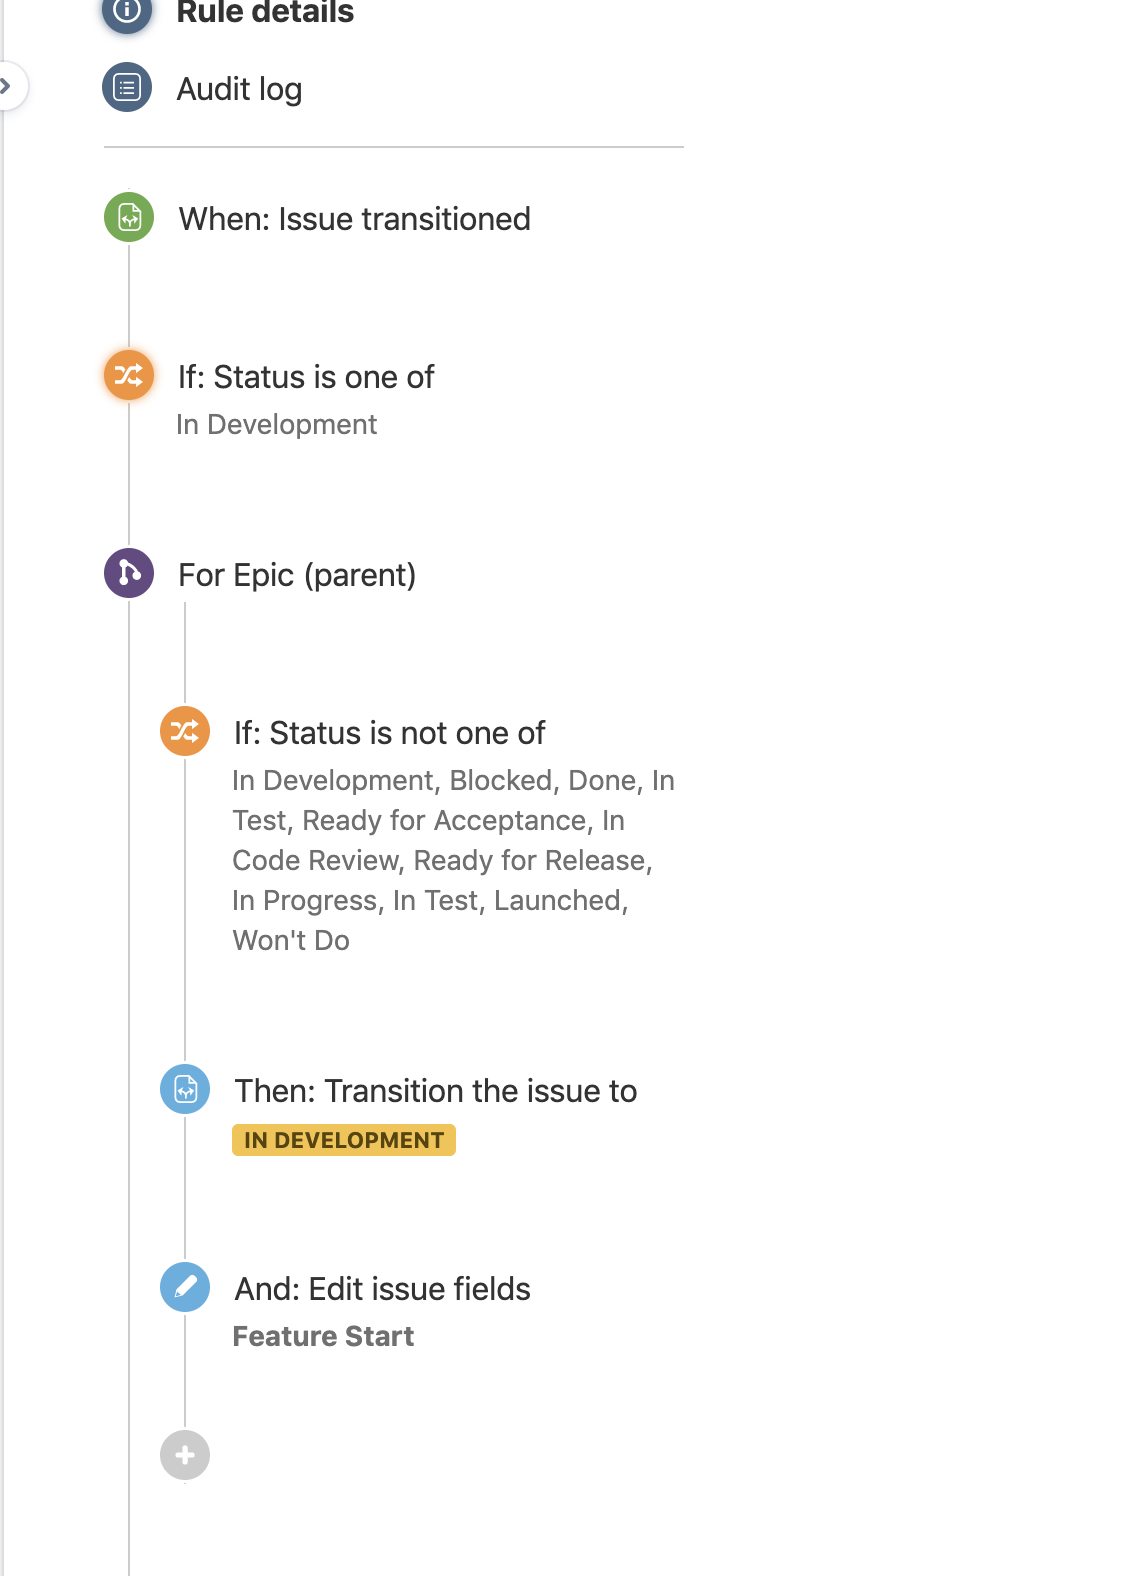This screenshot has height=1576, width=1140.
Task: Open If: Status is one of condition
Action: coord(306,377)
